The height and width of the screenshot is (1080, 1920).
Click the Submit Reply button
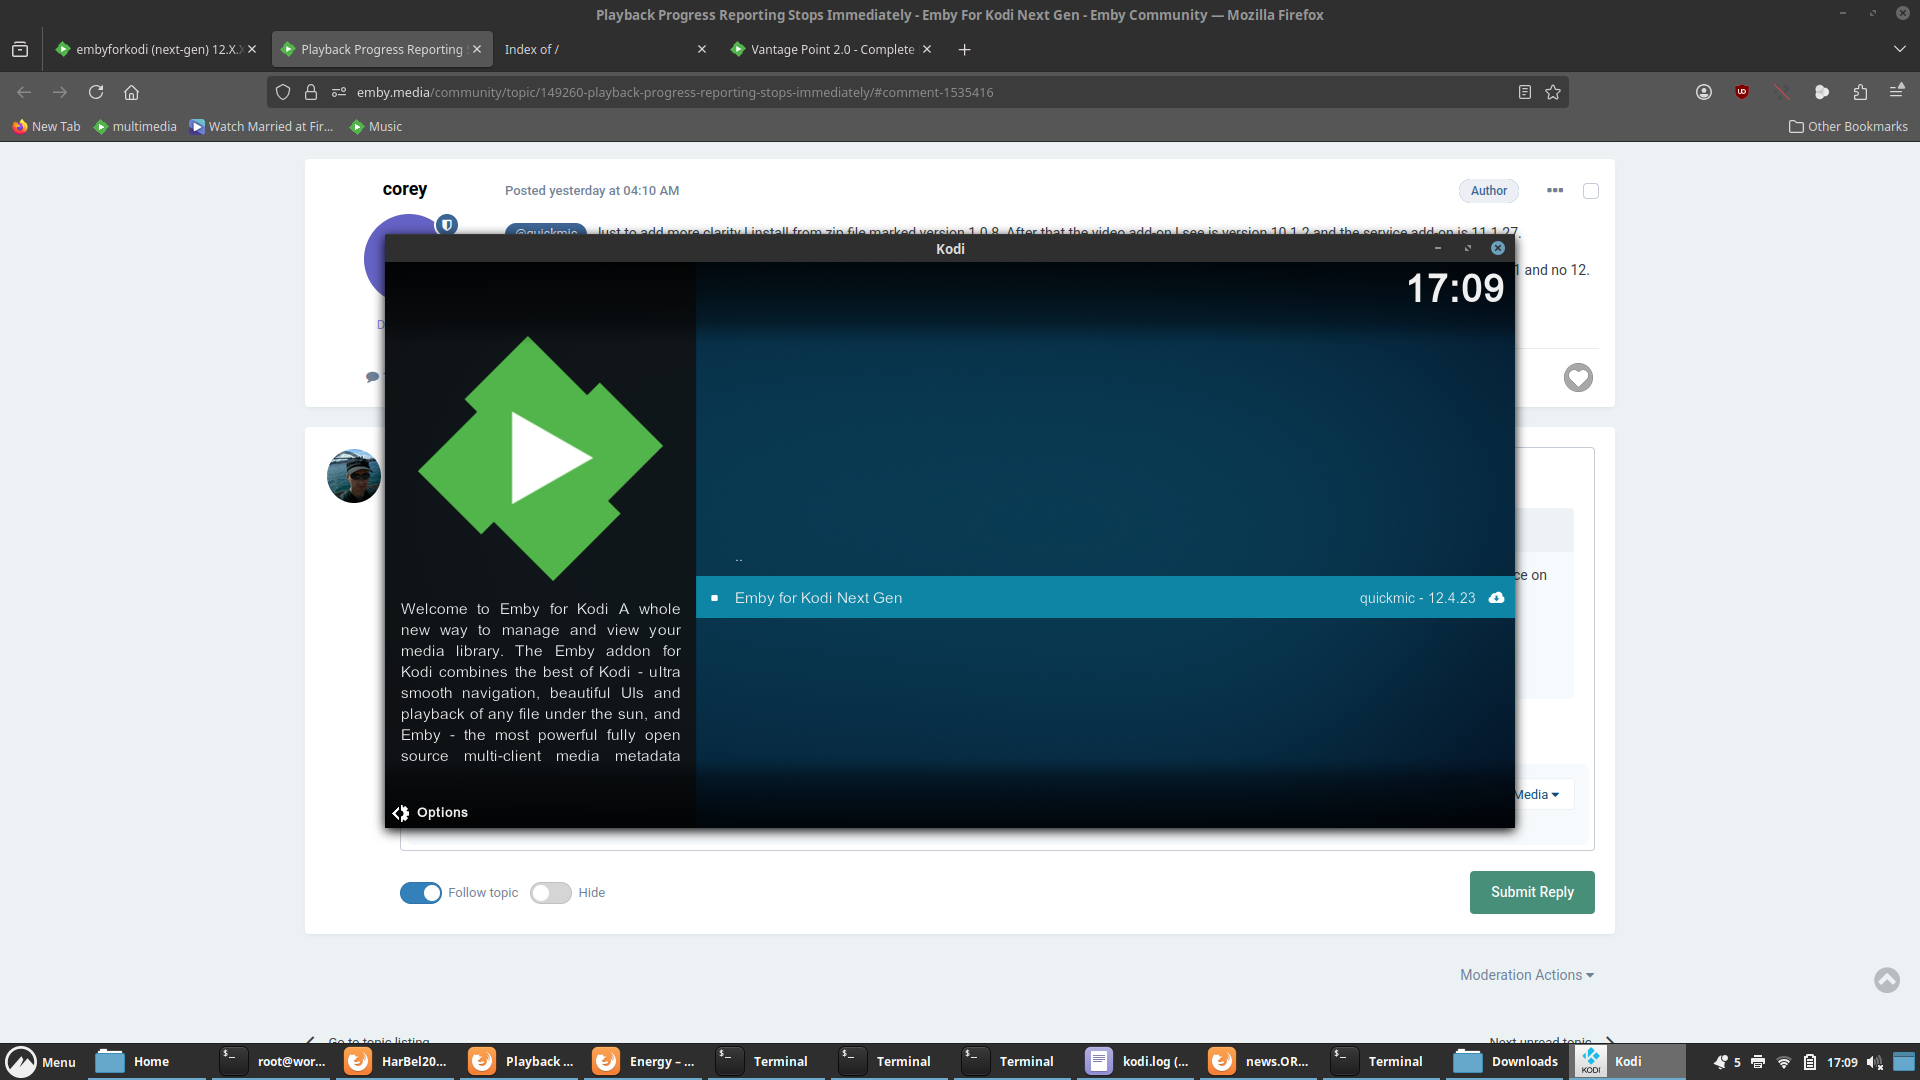(1532, 892)
